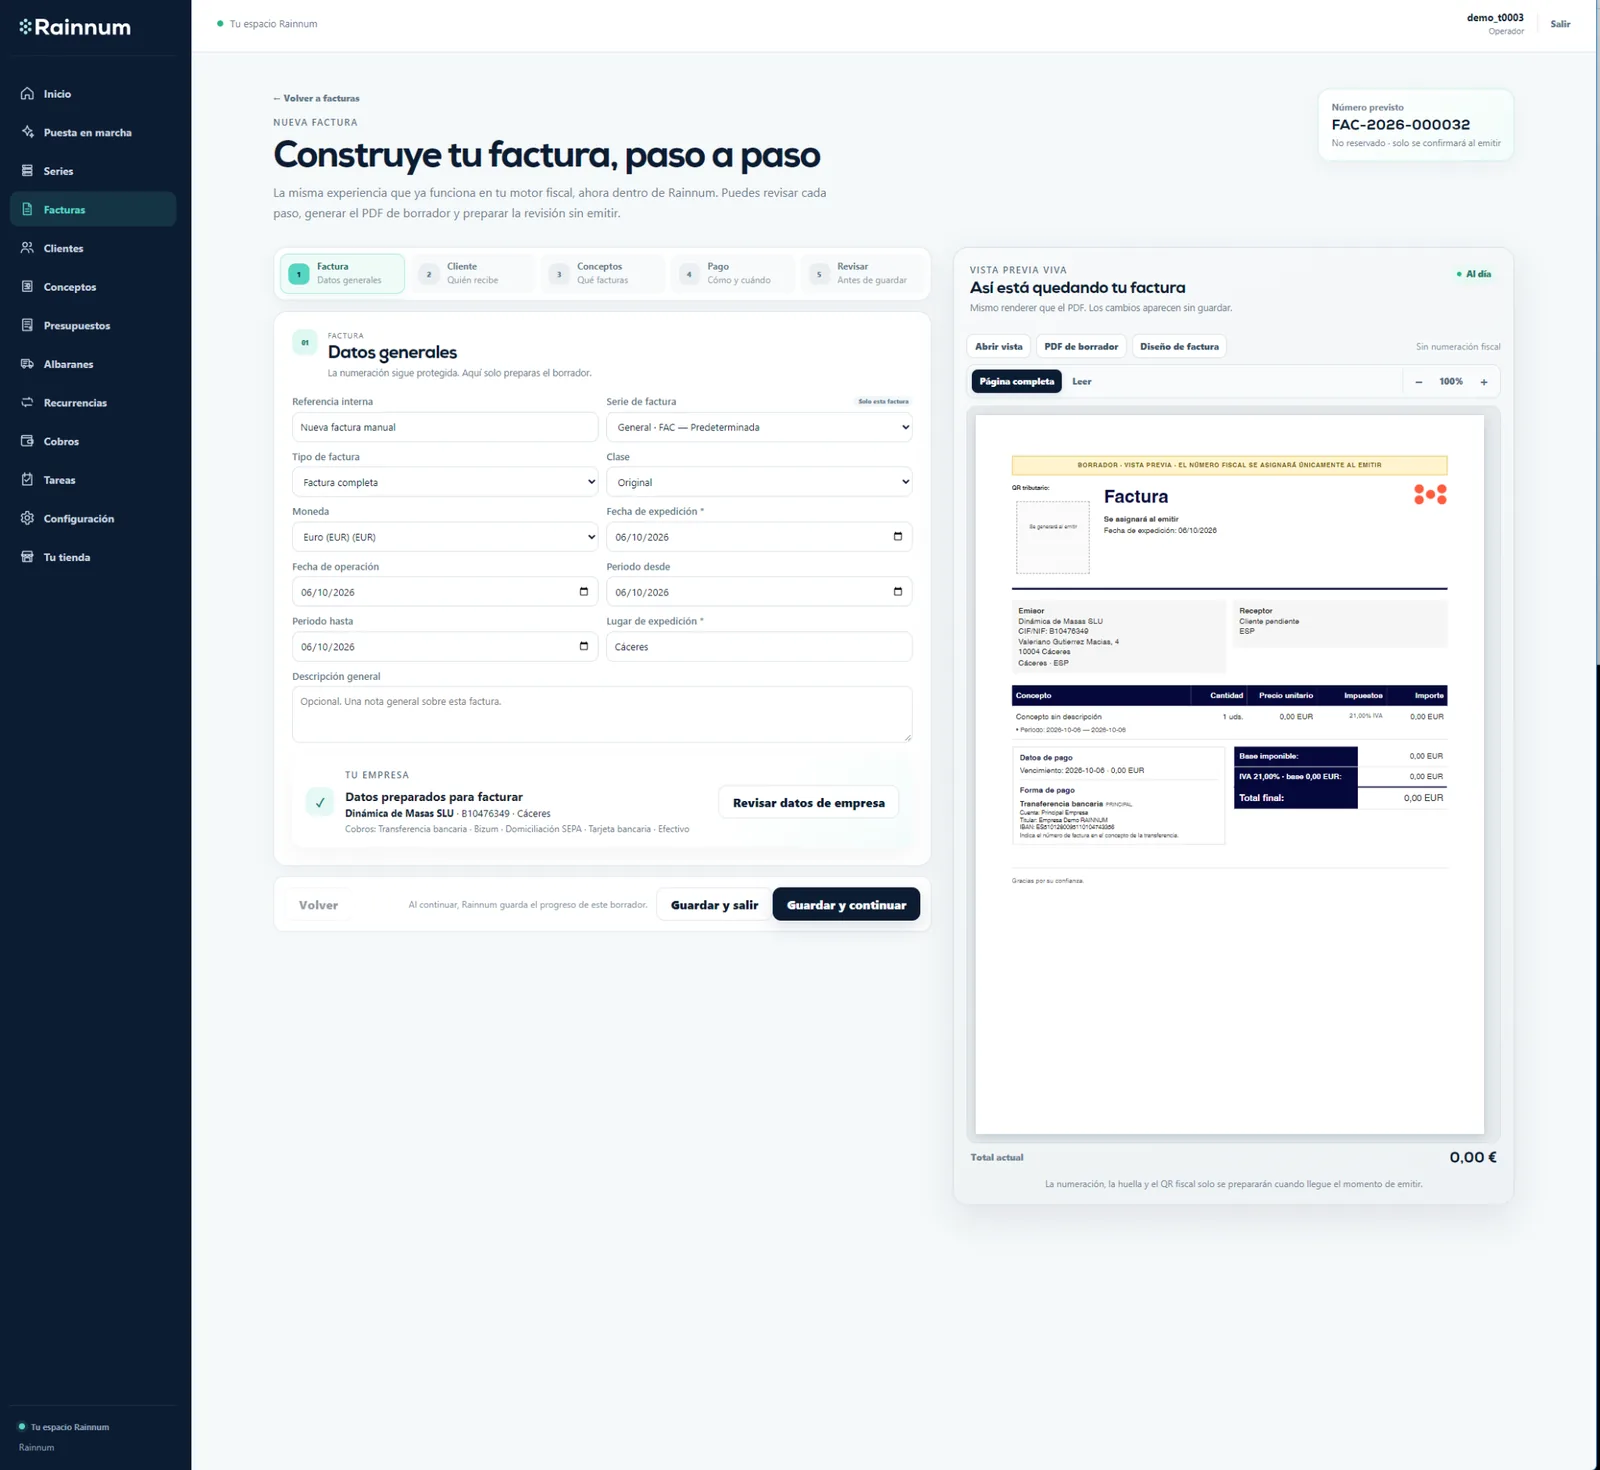Open calendar picker for Fecha de expedición
Screen dimensions: 1600x1470
tap(897, 536)
